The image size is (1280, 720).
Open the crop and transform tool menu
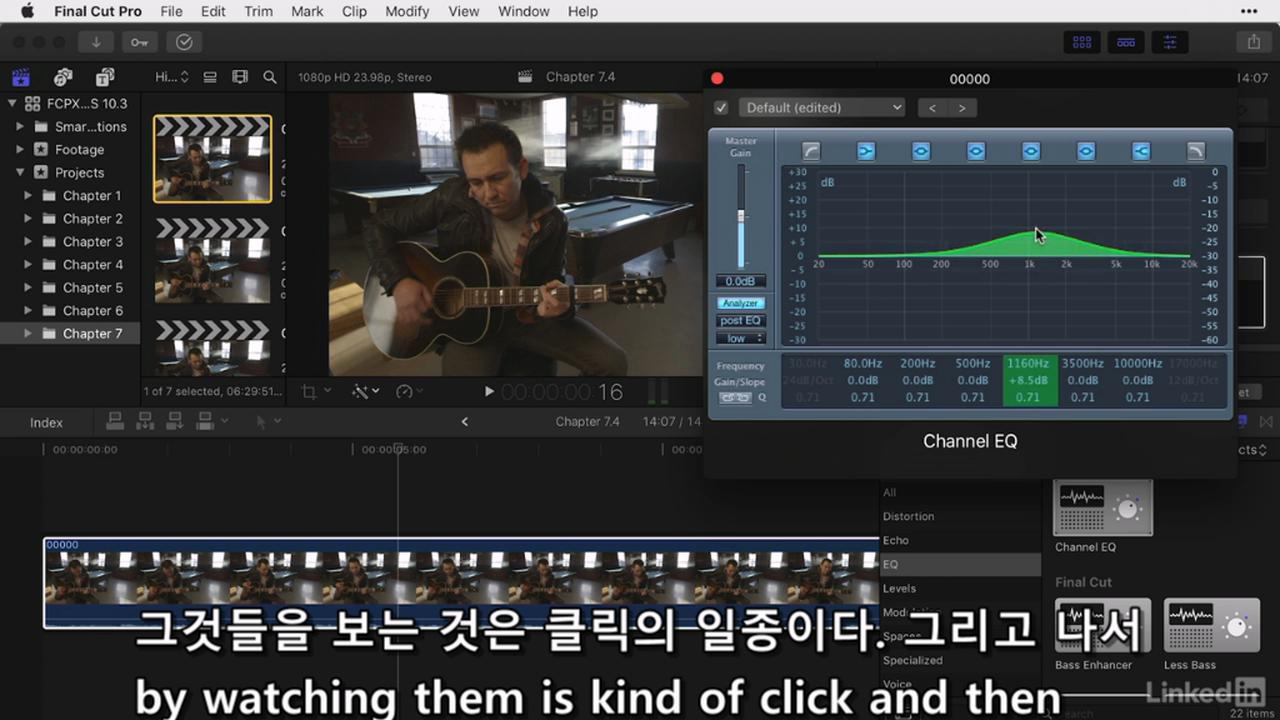coord(316,391)
